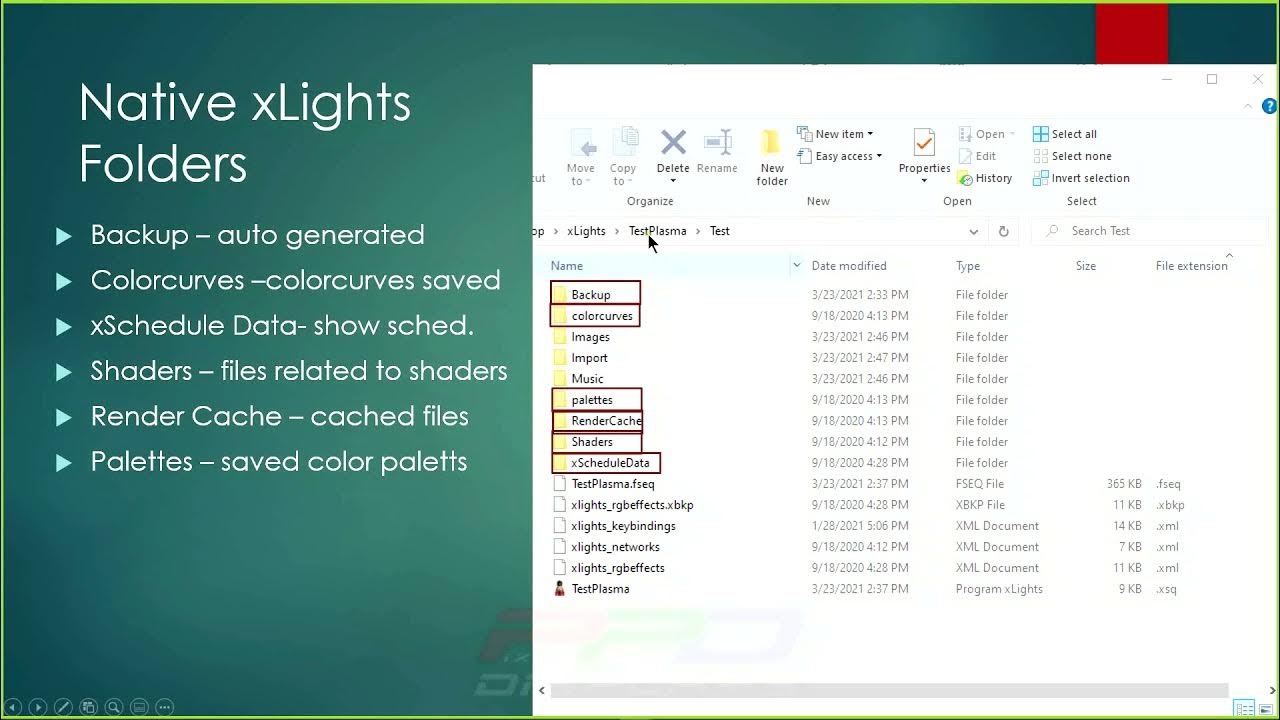The image size is (1280, 720).
Task: Switch to large icons view layout
Action: click(1265, 709)
